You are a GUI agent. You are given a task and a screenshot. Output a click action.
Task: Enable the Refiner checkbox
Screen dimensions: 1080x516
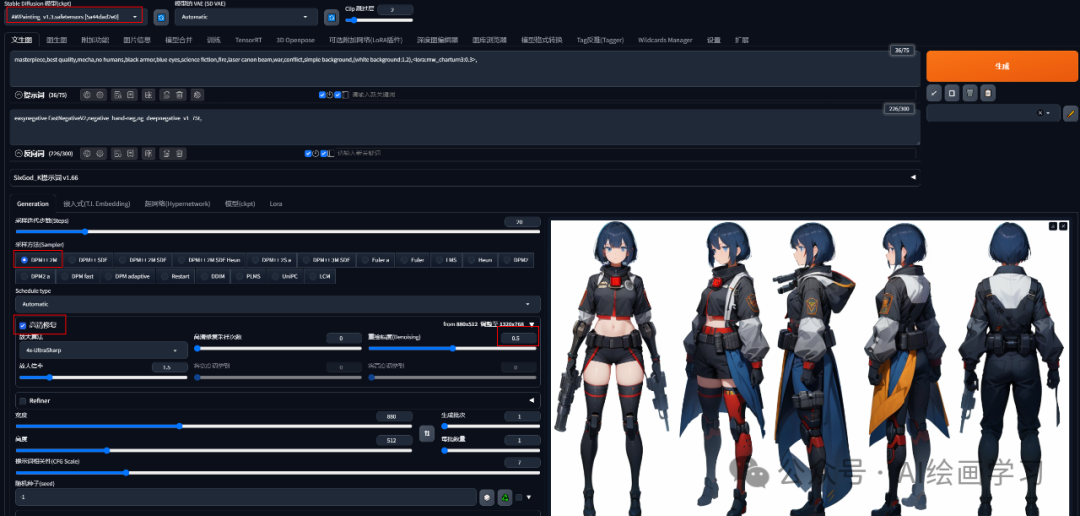tap(23, 400)
